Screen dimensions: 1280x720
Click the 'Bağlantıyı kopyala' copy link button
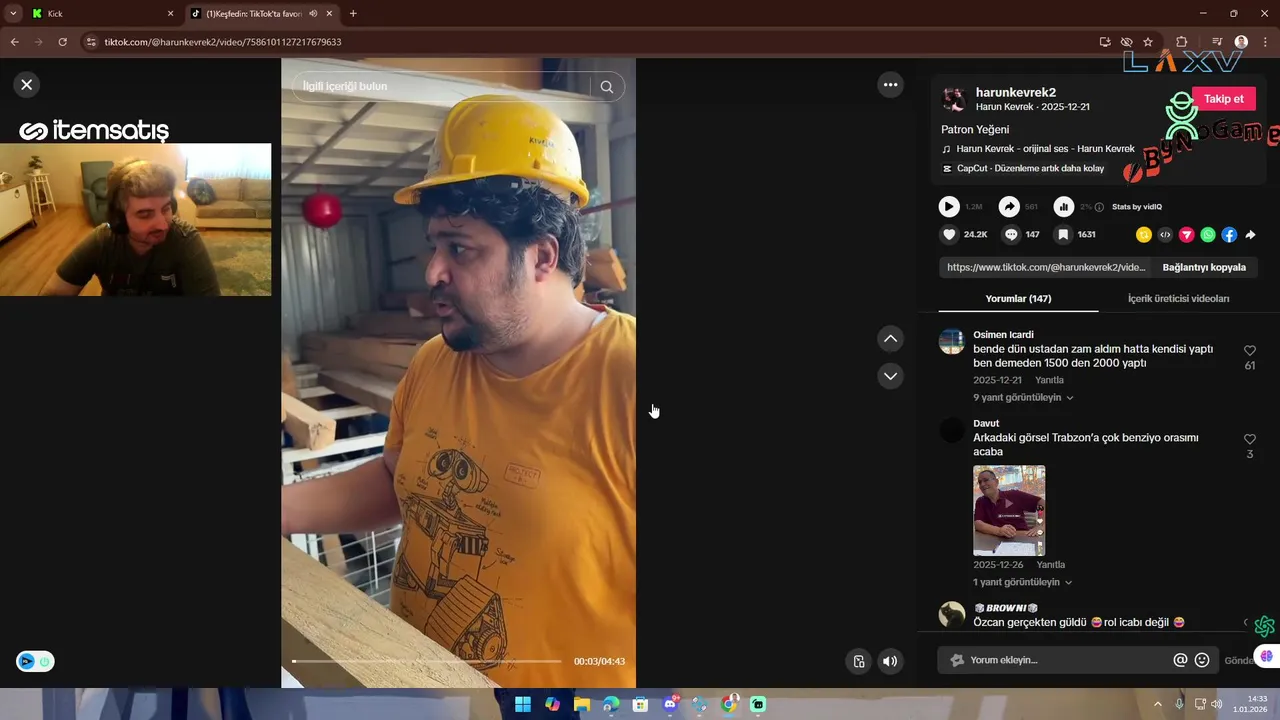pos(1204,268)
